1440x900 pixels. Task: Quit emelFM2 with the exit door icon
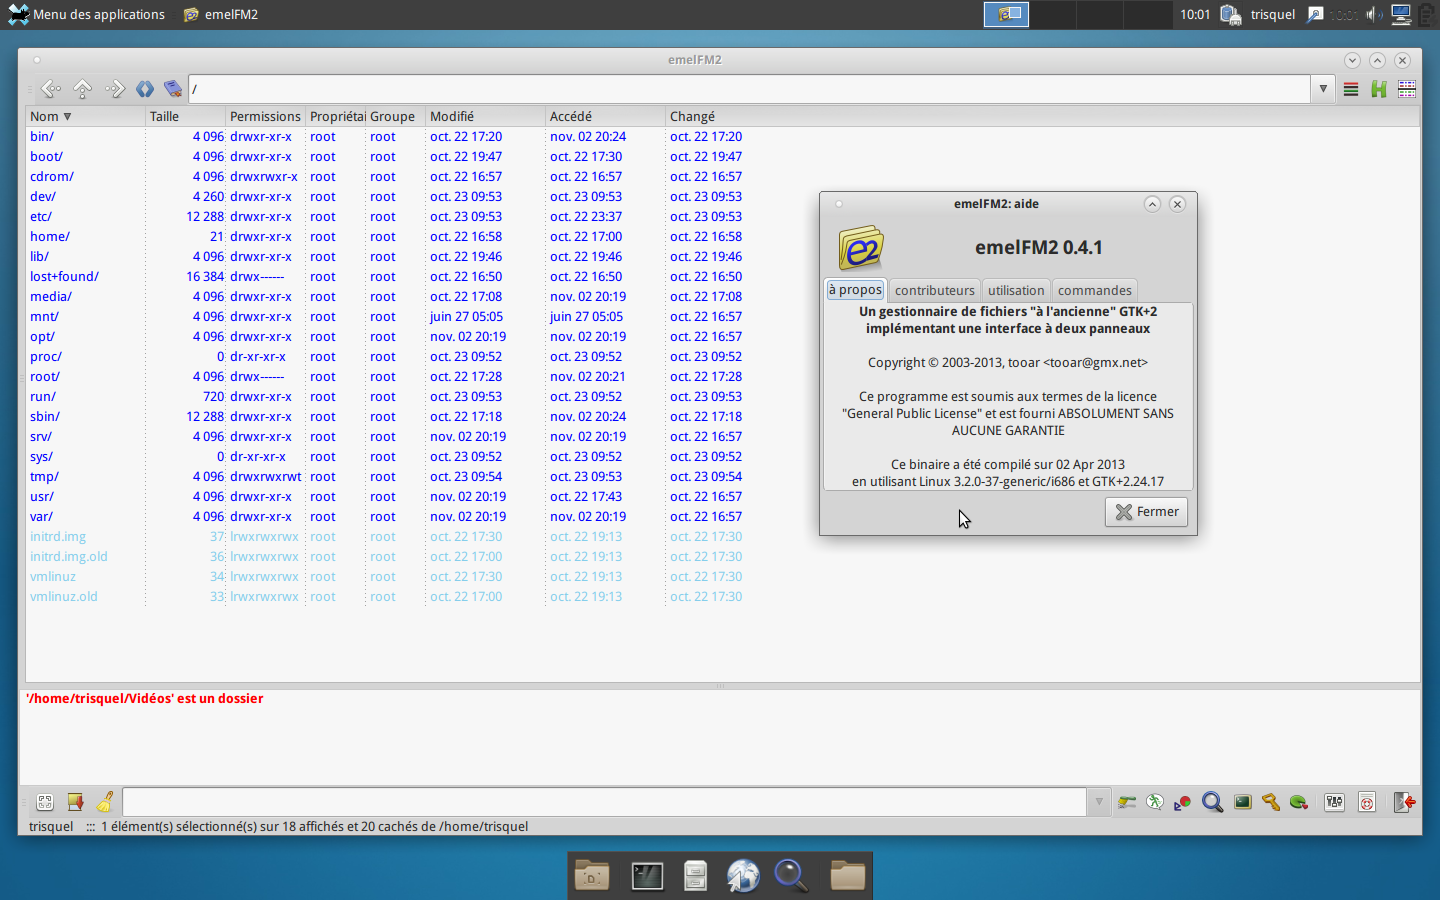1404,802
